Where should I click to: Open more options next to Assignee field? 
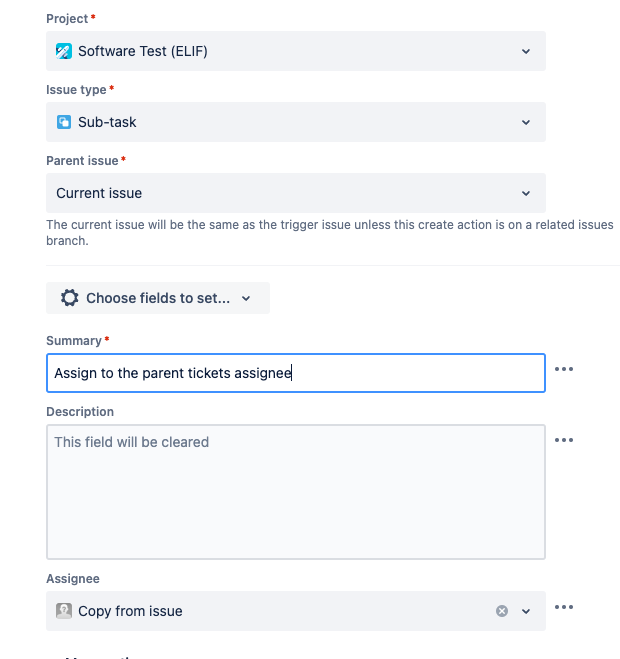564,607
